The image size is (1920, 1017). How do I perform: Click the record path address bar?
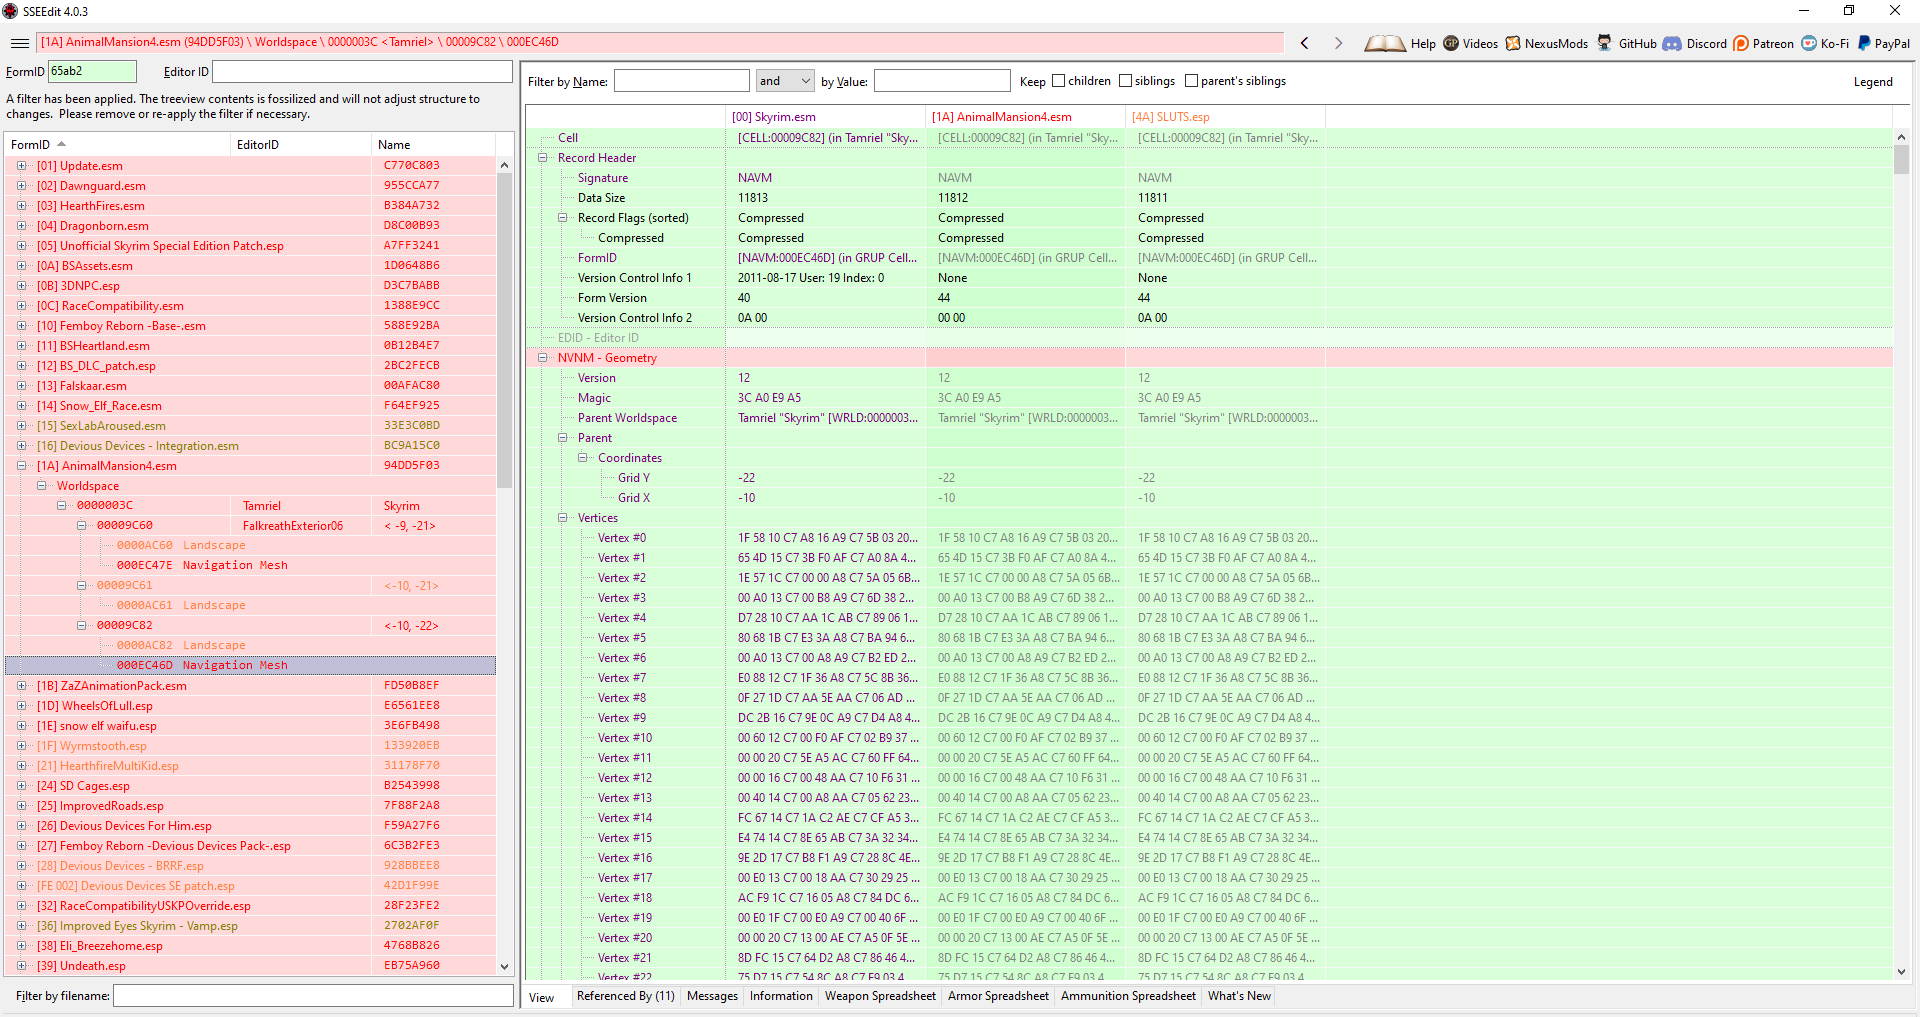660,42
